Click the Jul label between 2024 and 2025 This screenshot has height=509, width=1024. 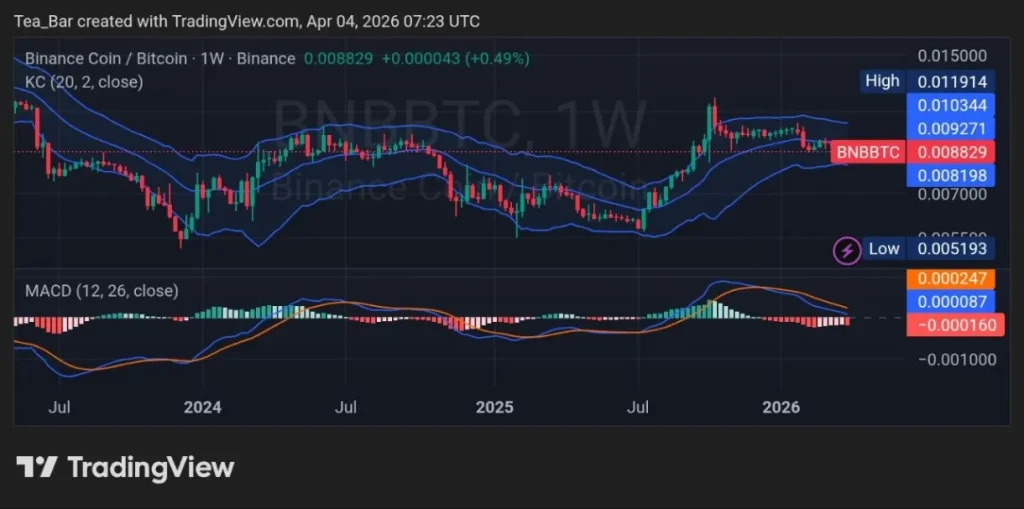(346, 408)
